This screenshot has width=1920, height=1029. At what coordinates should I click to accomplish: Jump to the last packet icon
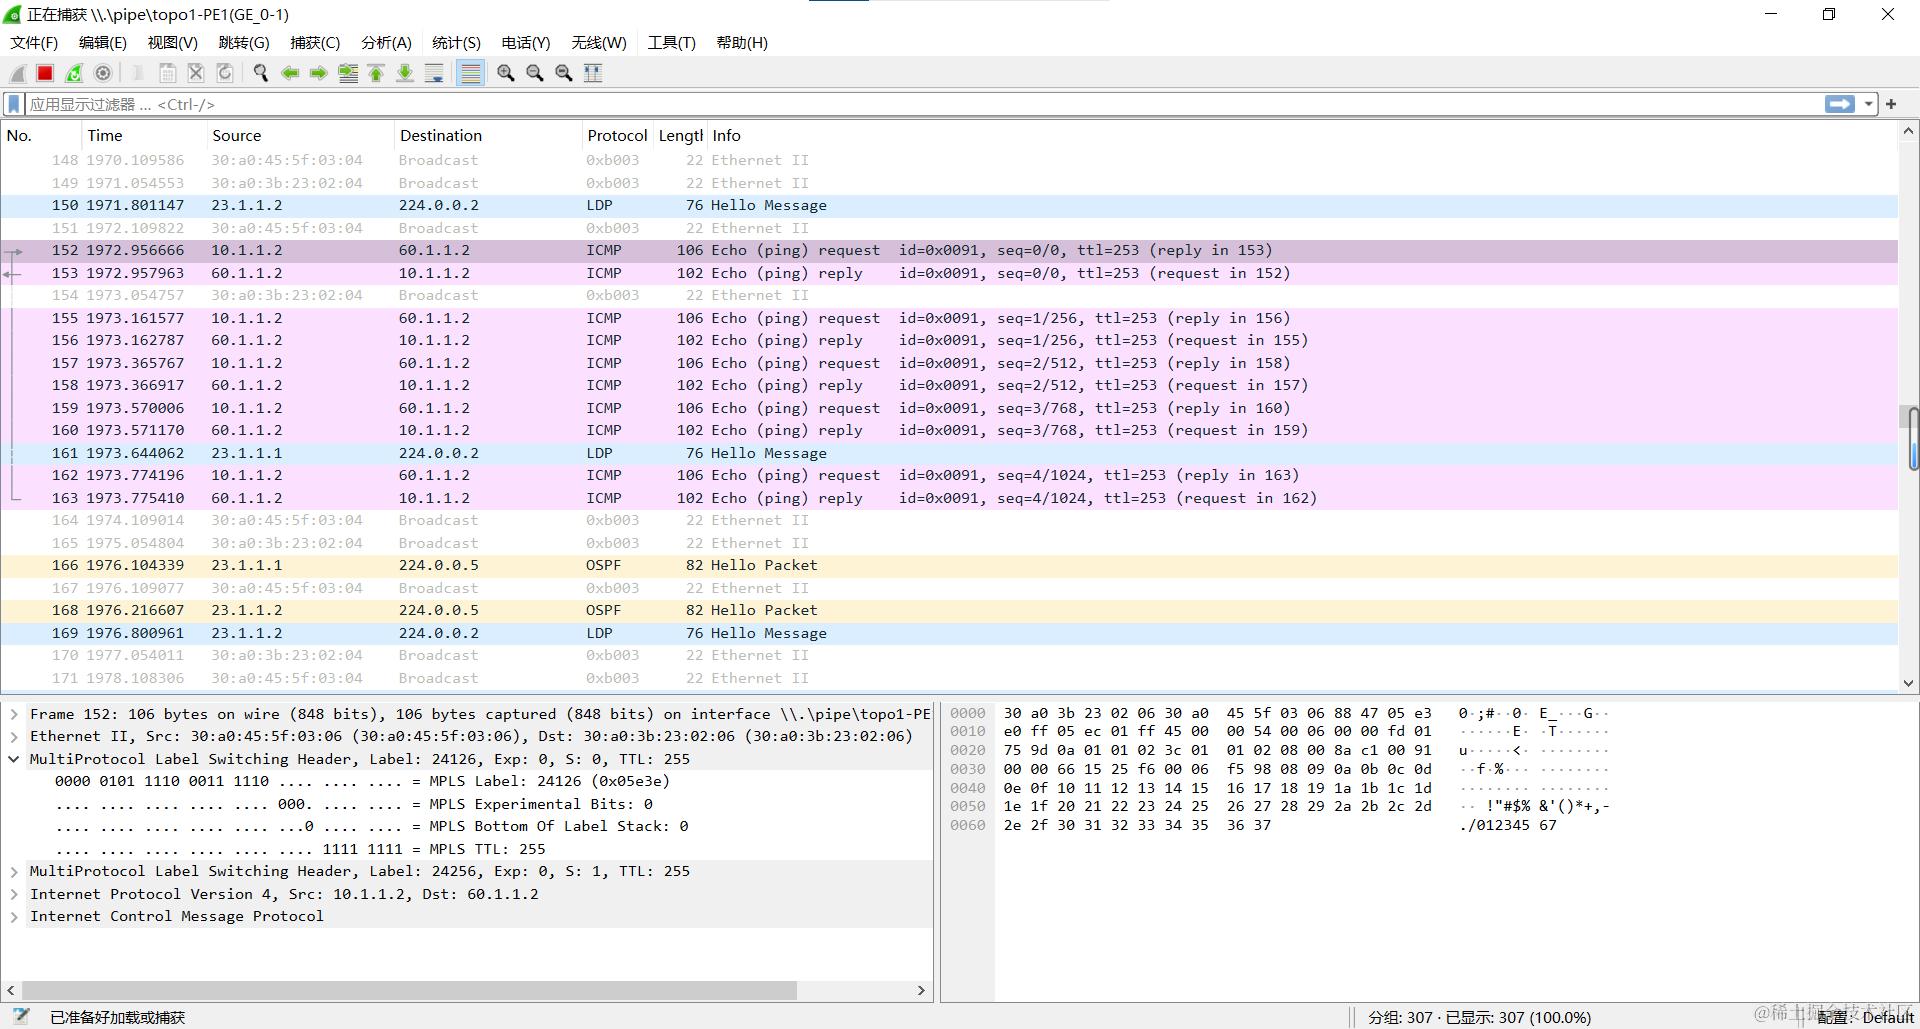[405, 73]
